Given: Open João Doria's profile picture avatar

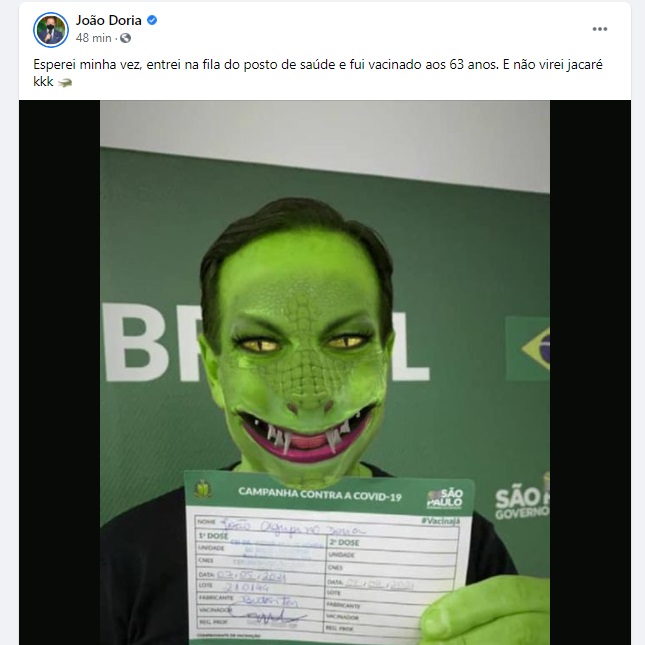Looking at the screenshot, I should [51, 30].
